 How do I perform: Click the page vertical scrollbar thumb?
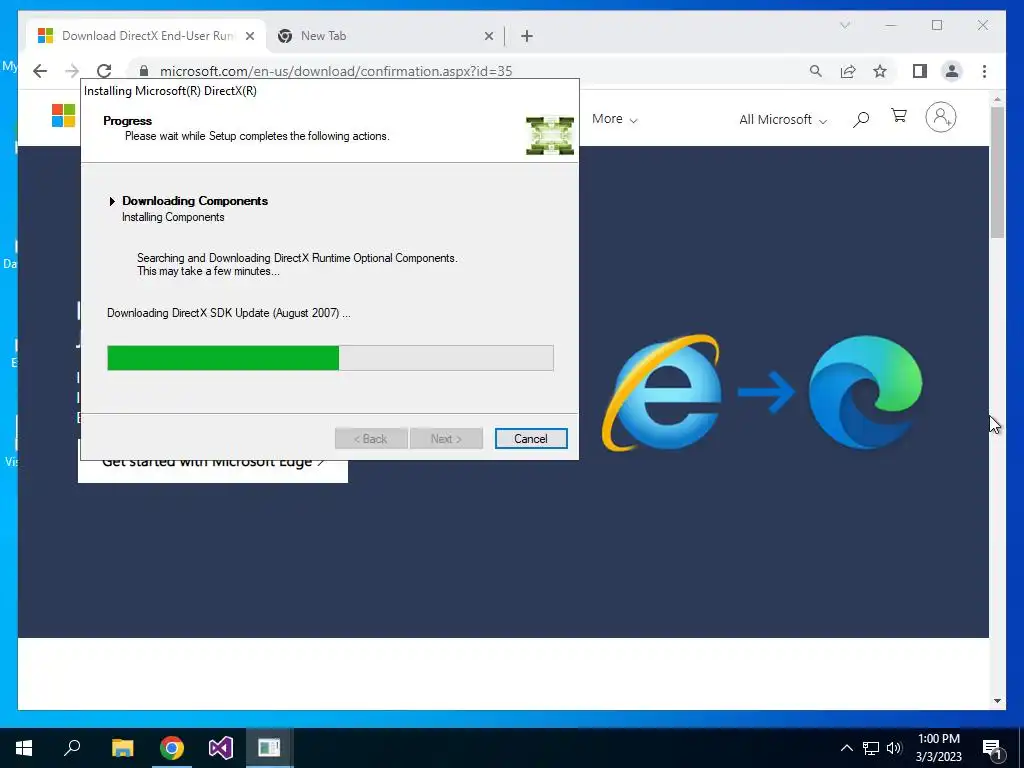997,172
